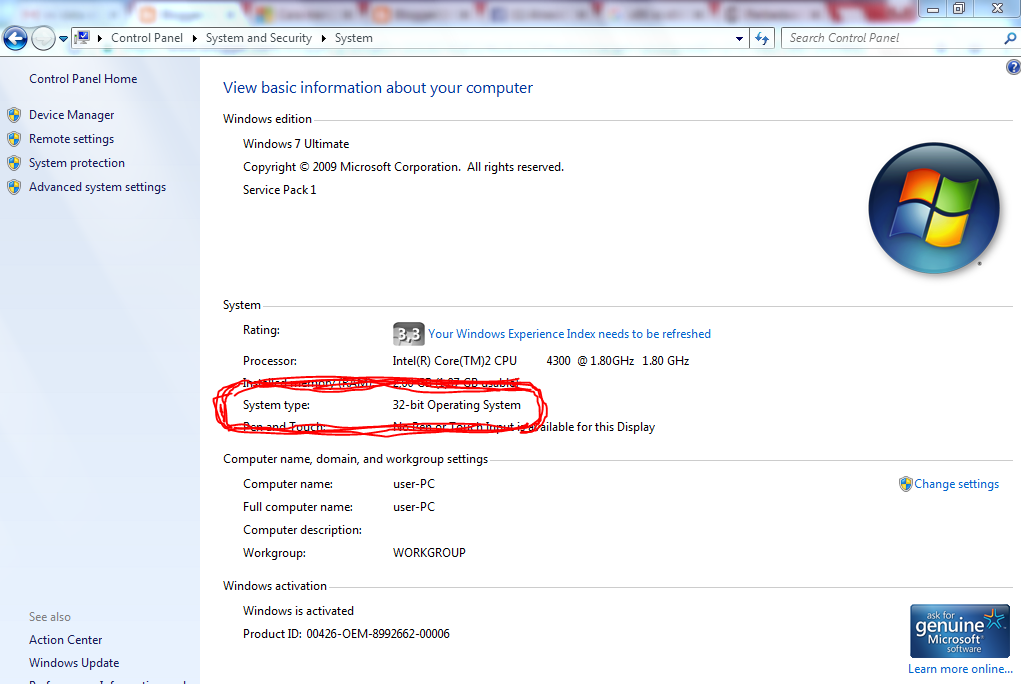Click the magnifier icon in Search Control Panel
1021x684 pixels.
click(1008, 37)
